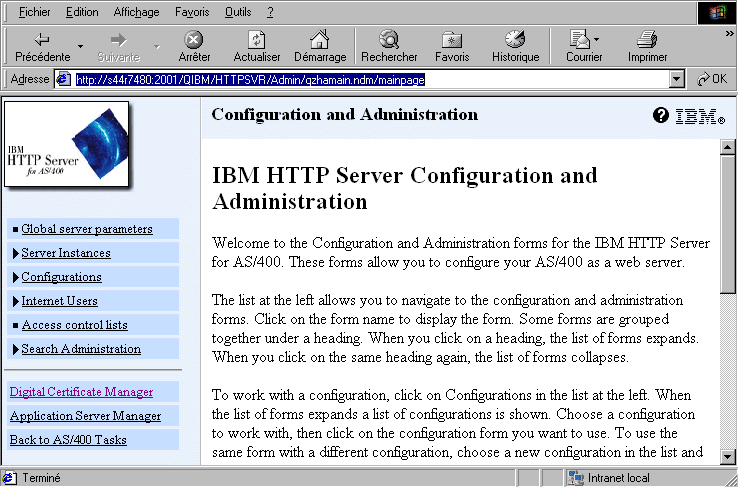Expand the Search Administration triangle

pos(16,349)
